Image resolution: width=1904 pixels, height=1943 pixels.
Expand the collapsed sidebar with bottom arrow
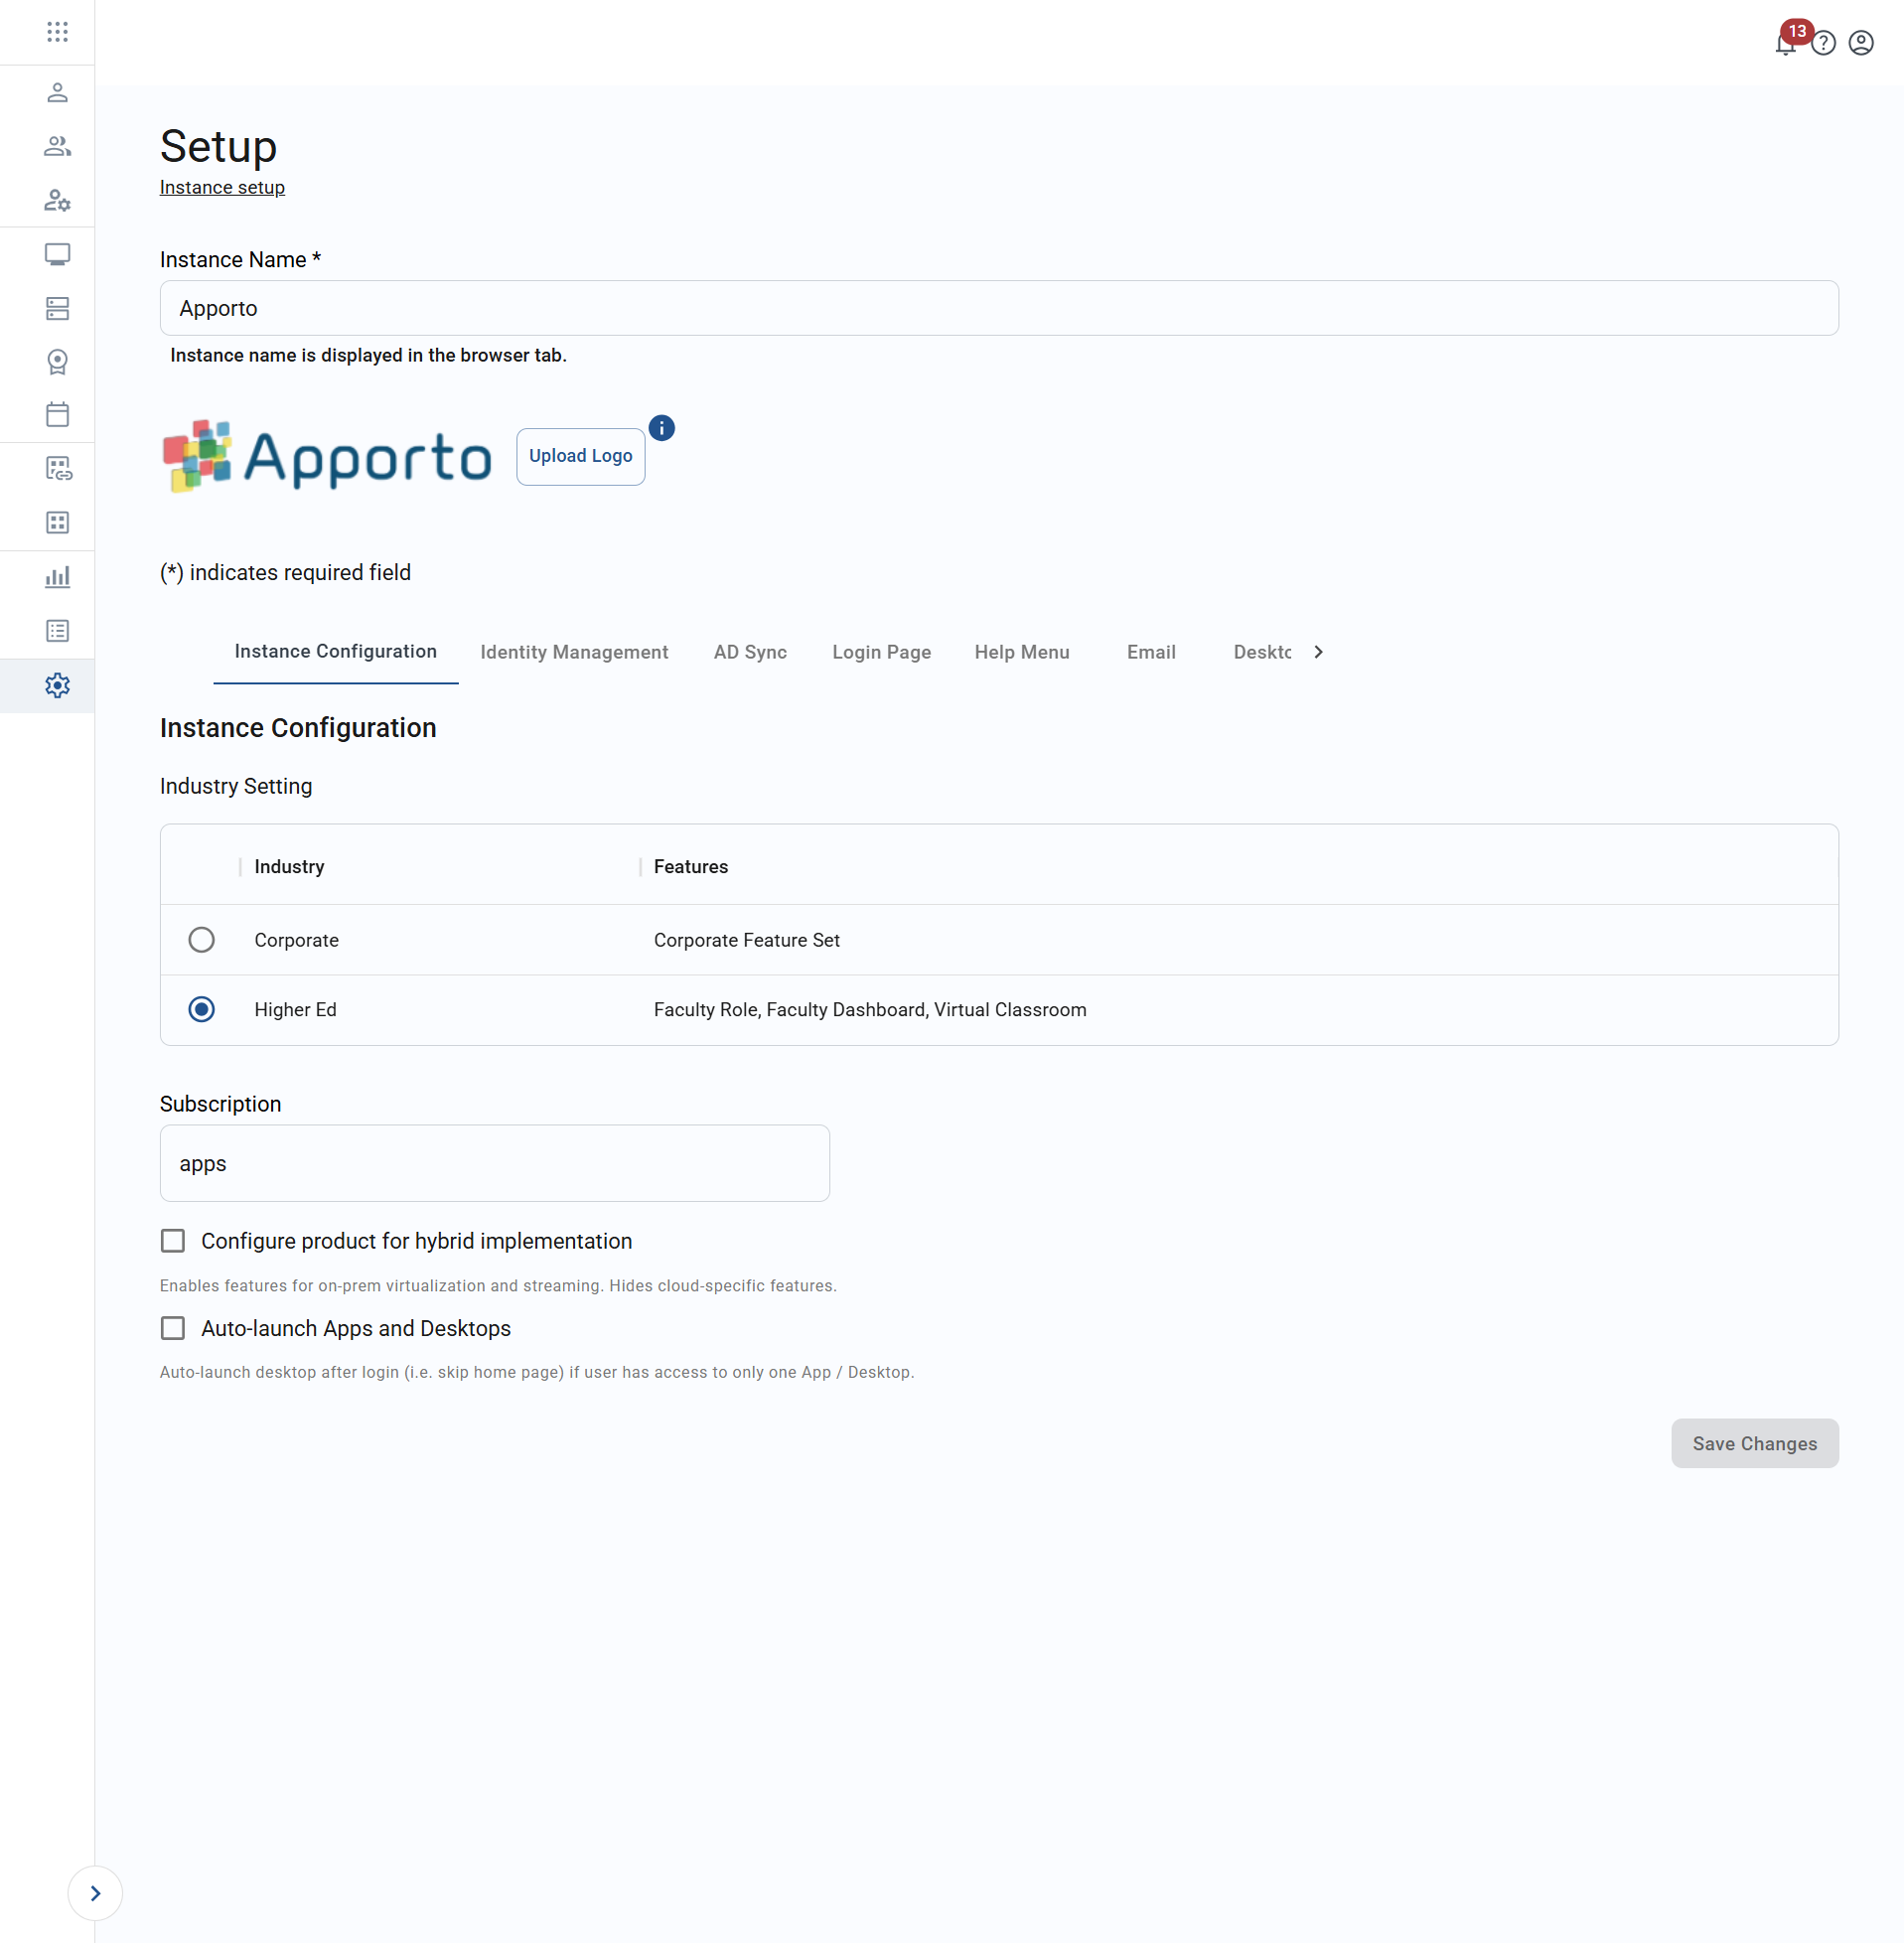95,1892
